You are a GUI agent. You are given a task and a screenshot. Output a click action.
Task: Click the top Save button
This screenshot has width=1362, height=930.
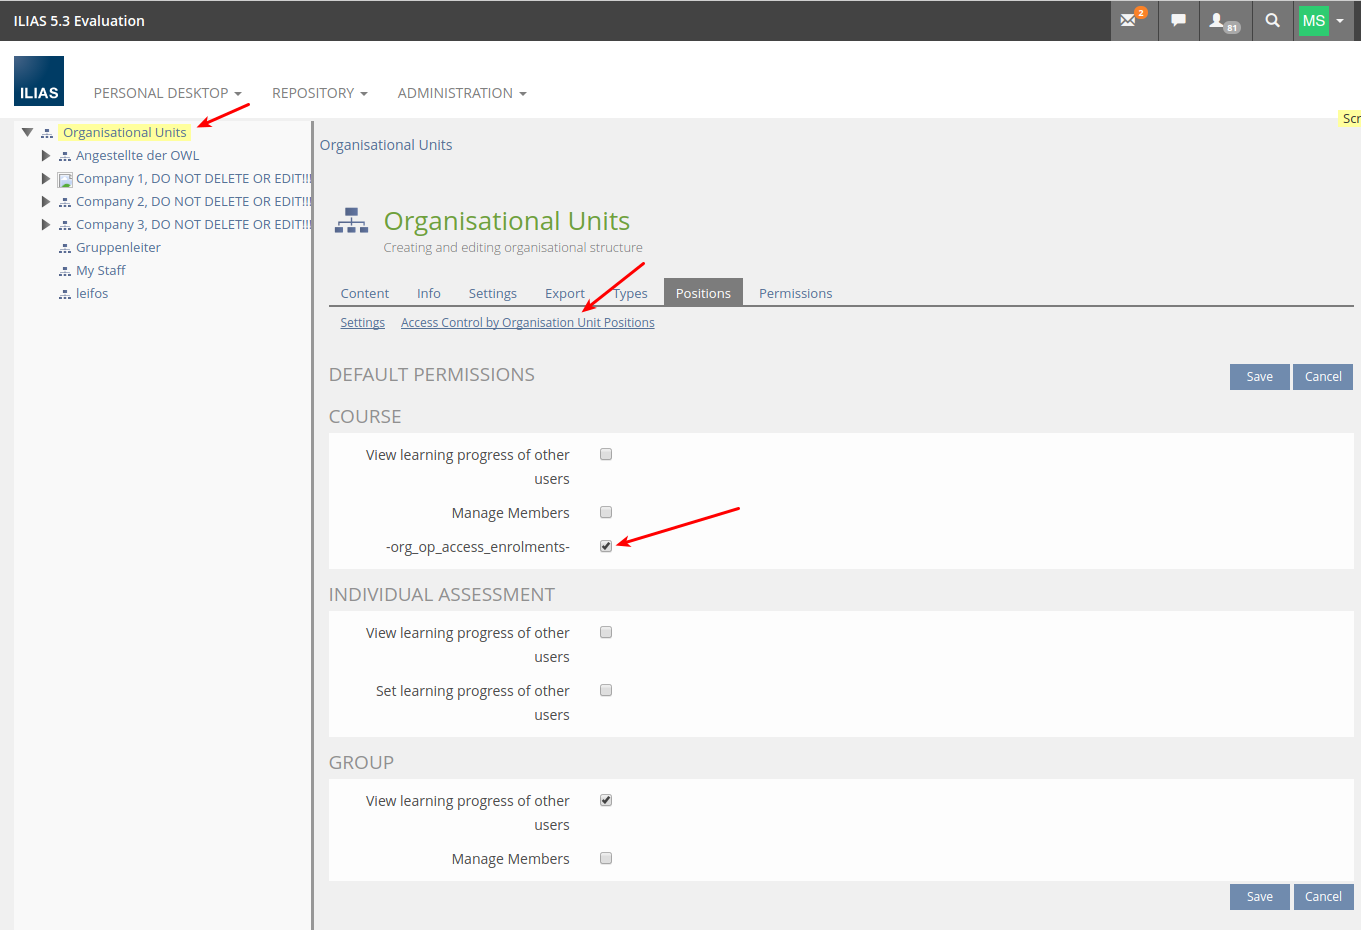click(x=1259, y=377)
